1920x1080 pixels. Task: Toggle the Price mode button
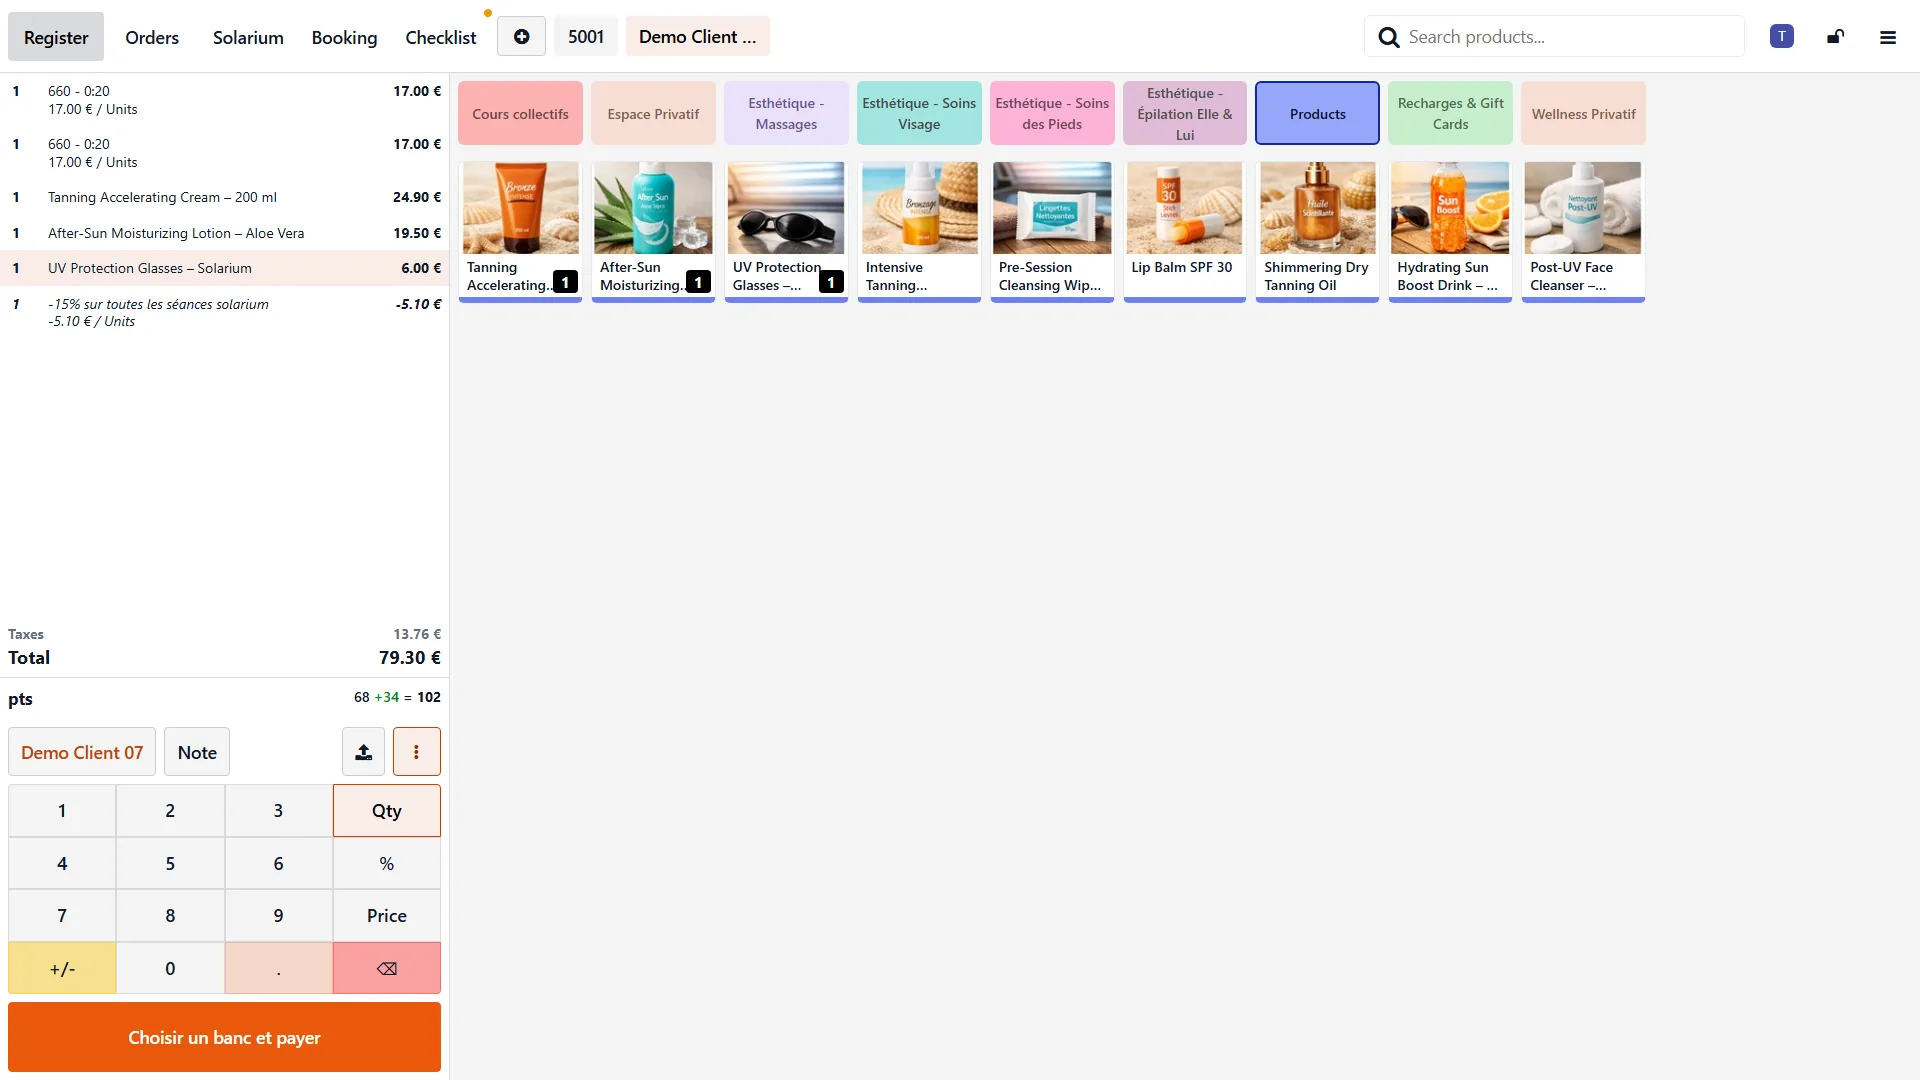tap(387, 916)
